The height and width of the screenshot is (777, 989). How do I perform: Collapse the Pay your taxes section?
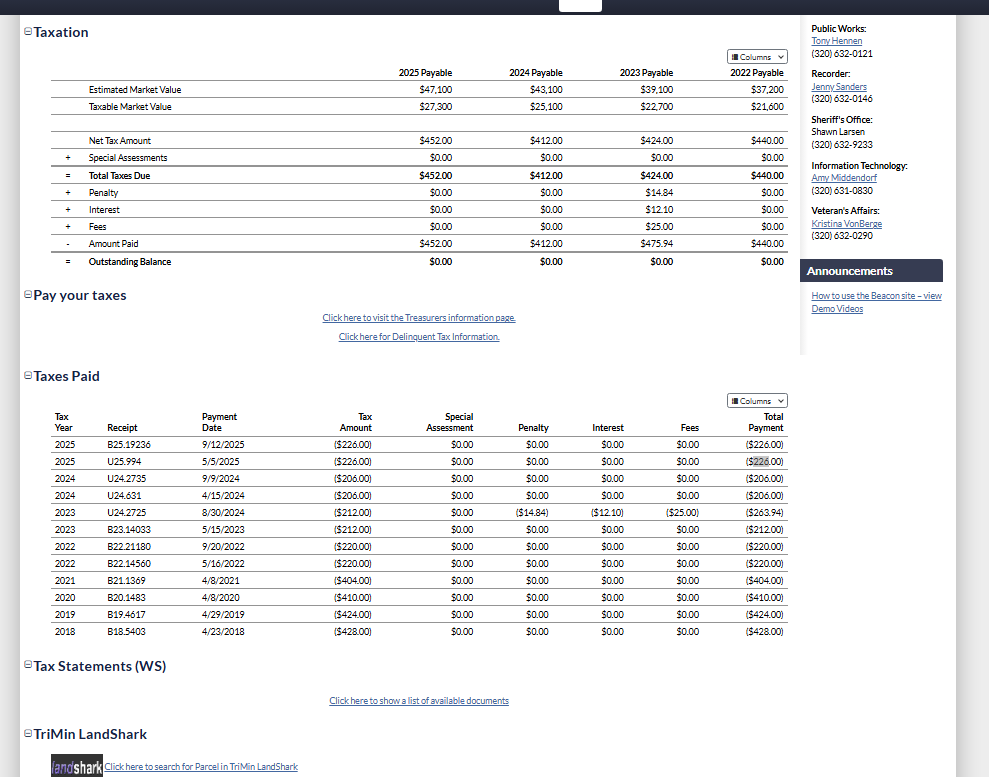coord(27,296)
